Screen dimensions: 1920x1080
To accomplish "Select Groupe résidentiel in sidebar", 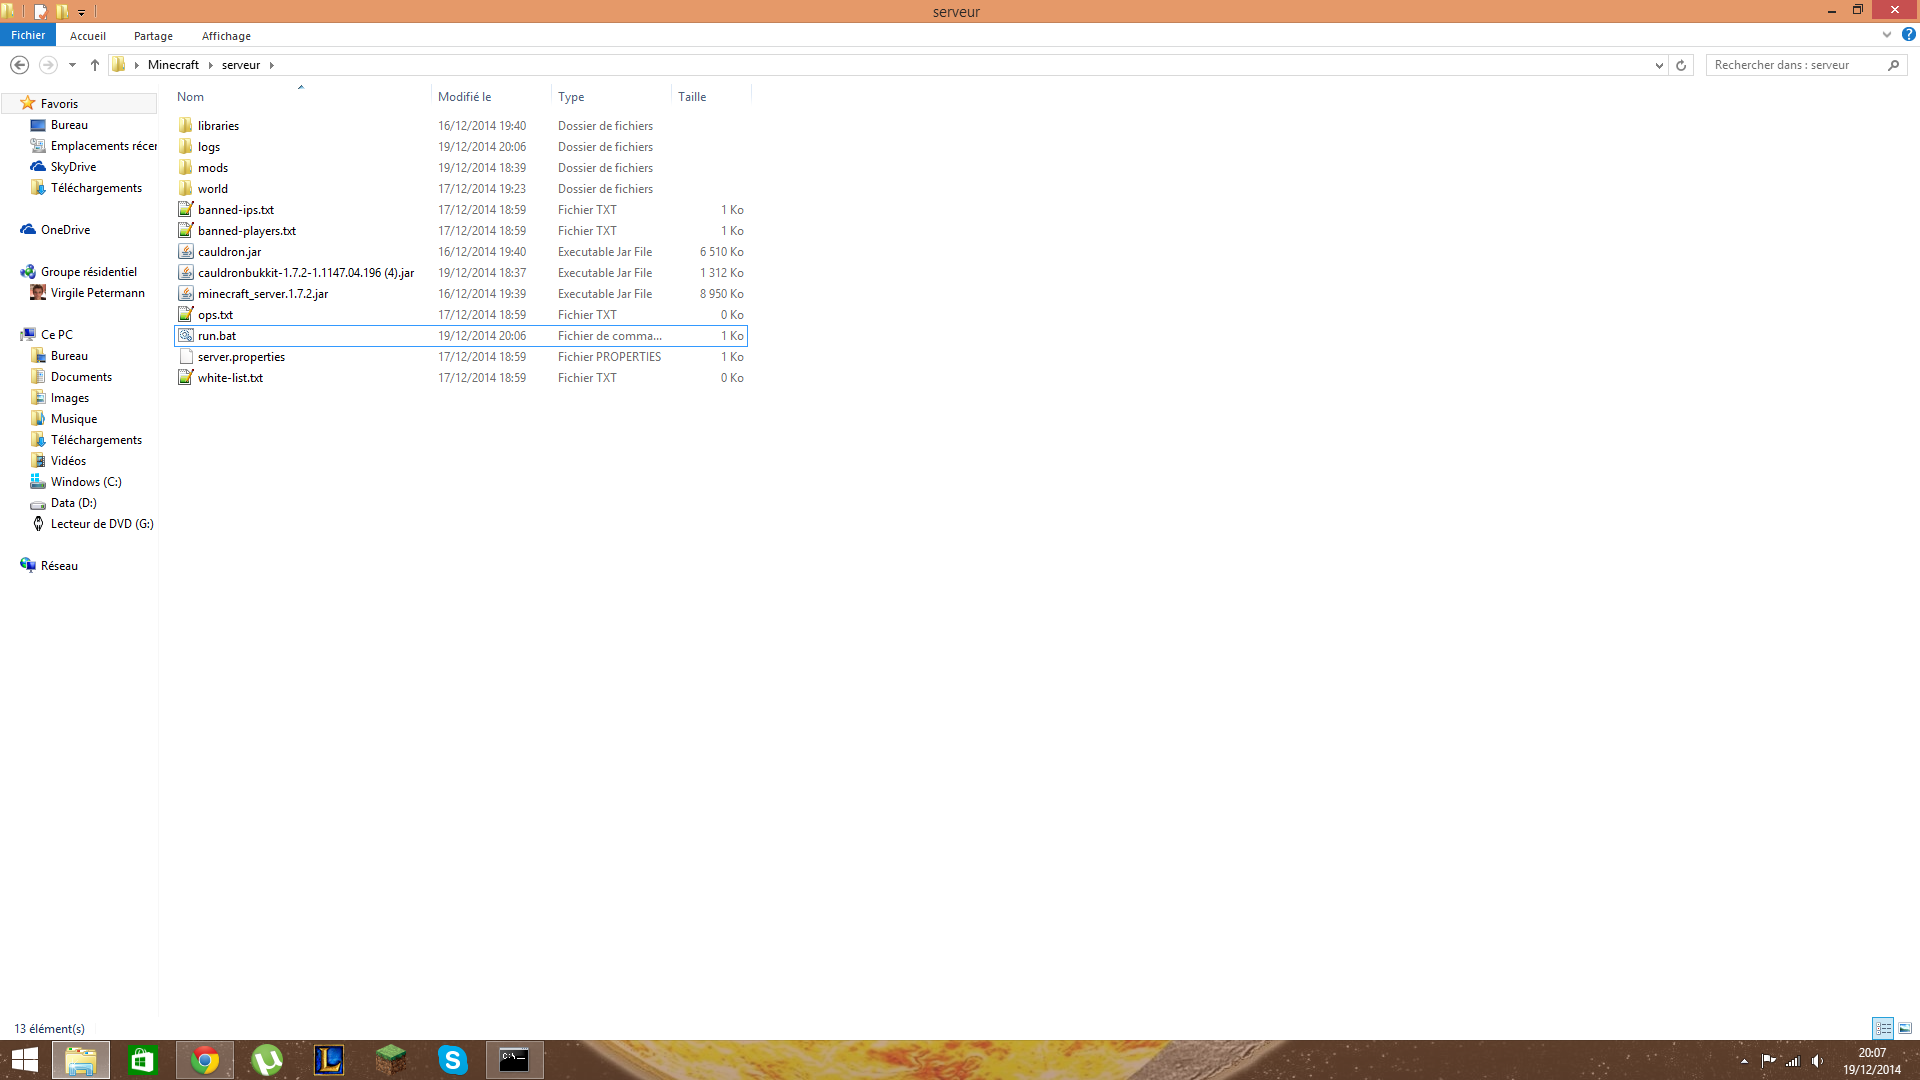I will coord(88,272).
